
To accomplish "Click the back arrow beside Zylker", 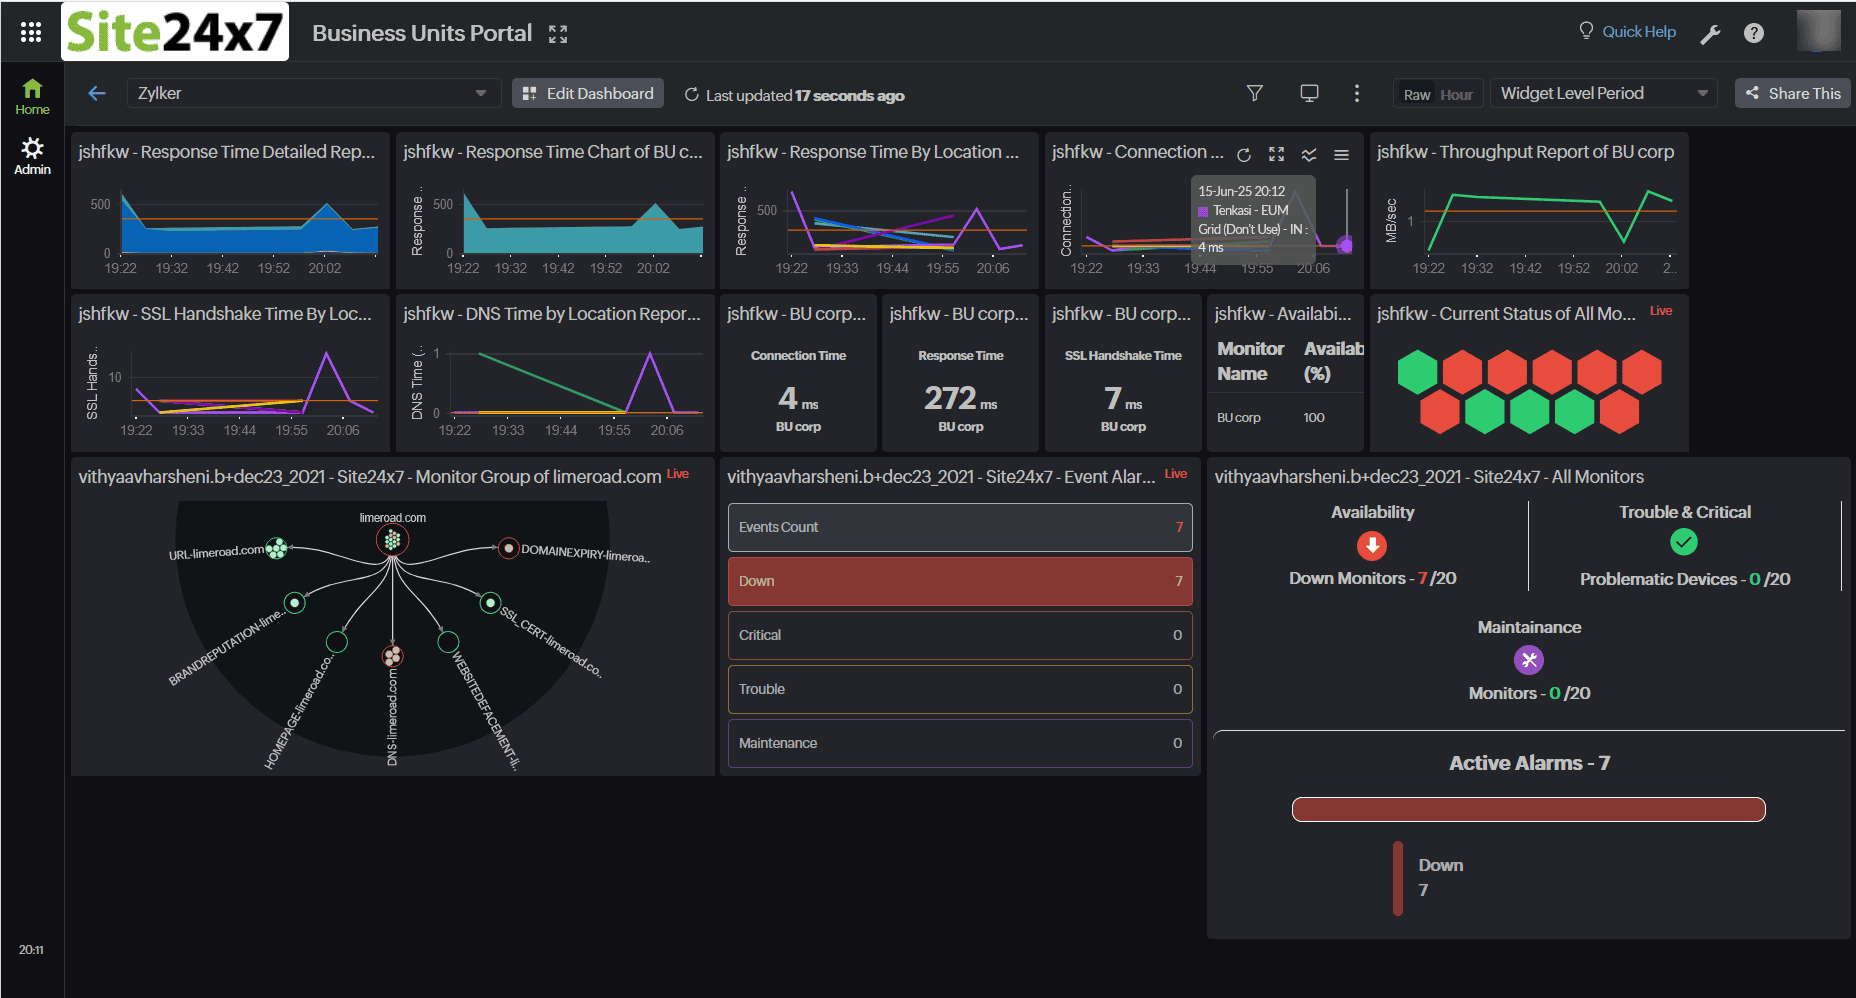I will [x=97, y=94].
